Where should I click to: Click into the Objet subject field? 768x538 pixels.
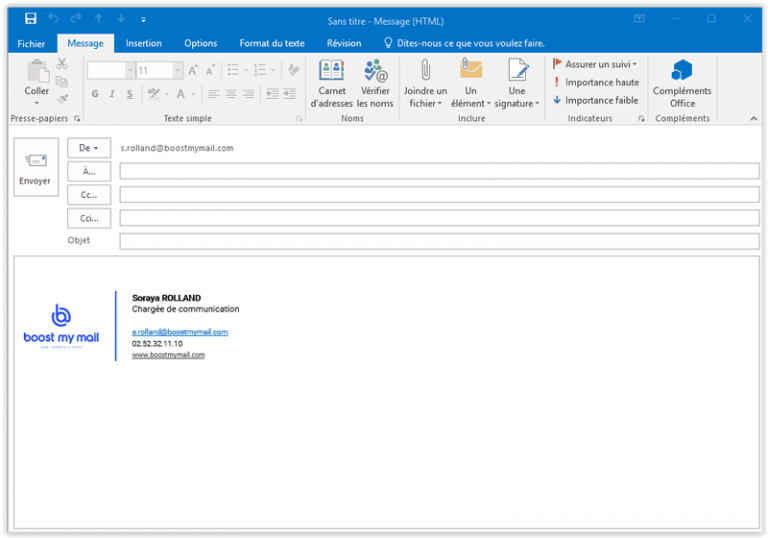(439, 241)
